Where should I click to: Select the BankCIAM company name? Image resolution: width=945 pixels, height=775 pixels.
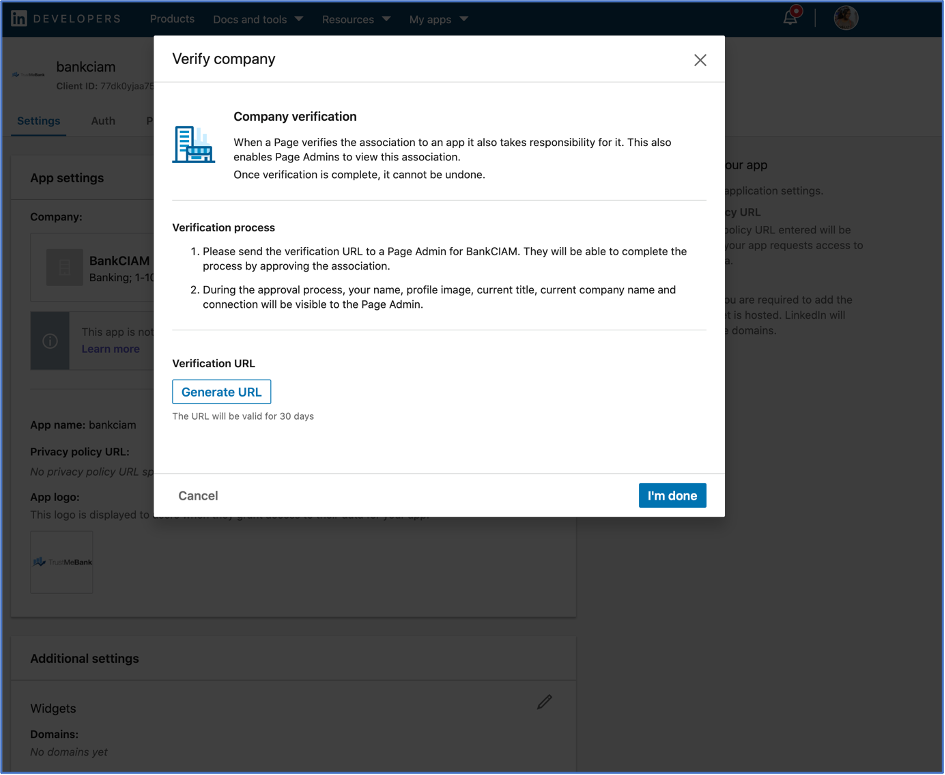click(119, 261)
